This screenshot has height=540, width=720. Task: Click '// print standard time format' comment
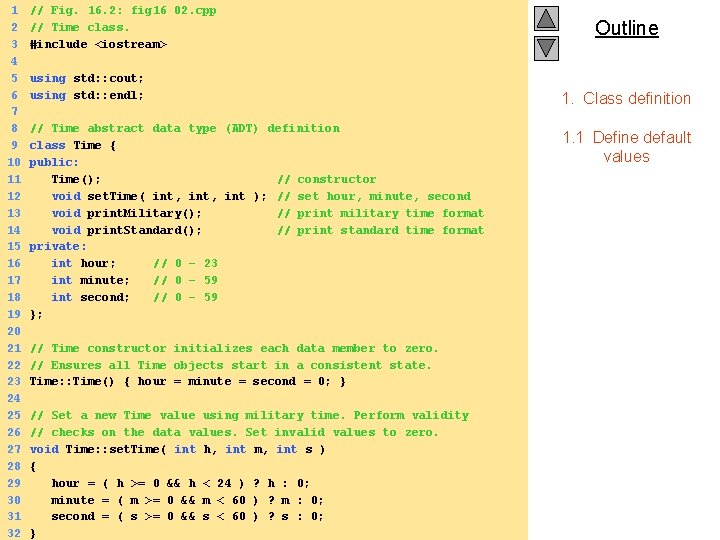[x=381, y=230]
